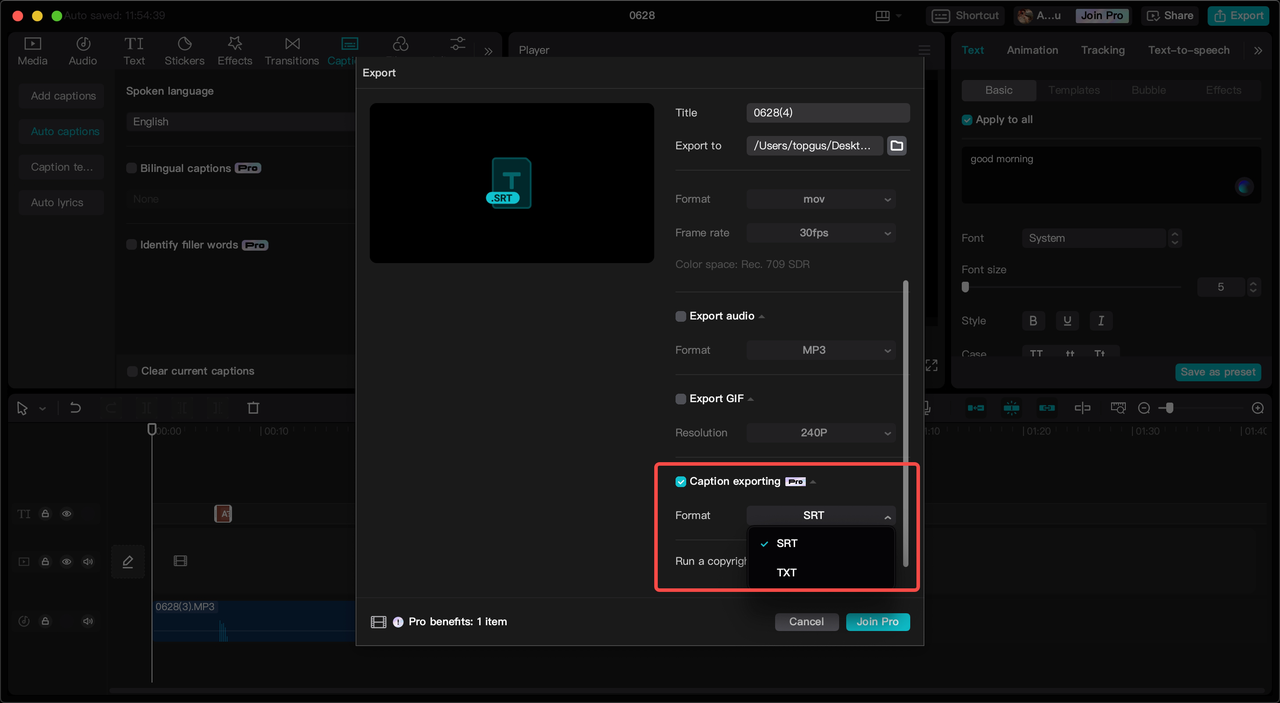Viewport: 1280px width, 703px height.
Task: Choose the Select arrow tool in timeline toolbar
Action: coord(23,408)
